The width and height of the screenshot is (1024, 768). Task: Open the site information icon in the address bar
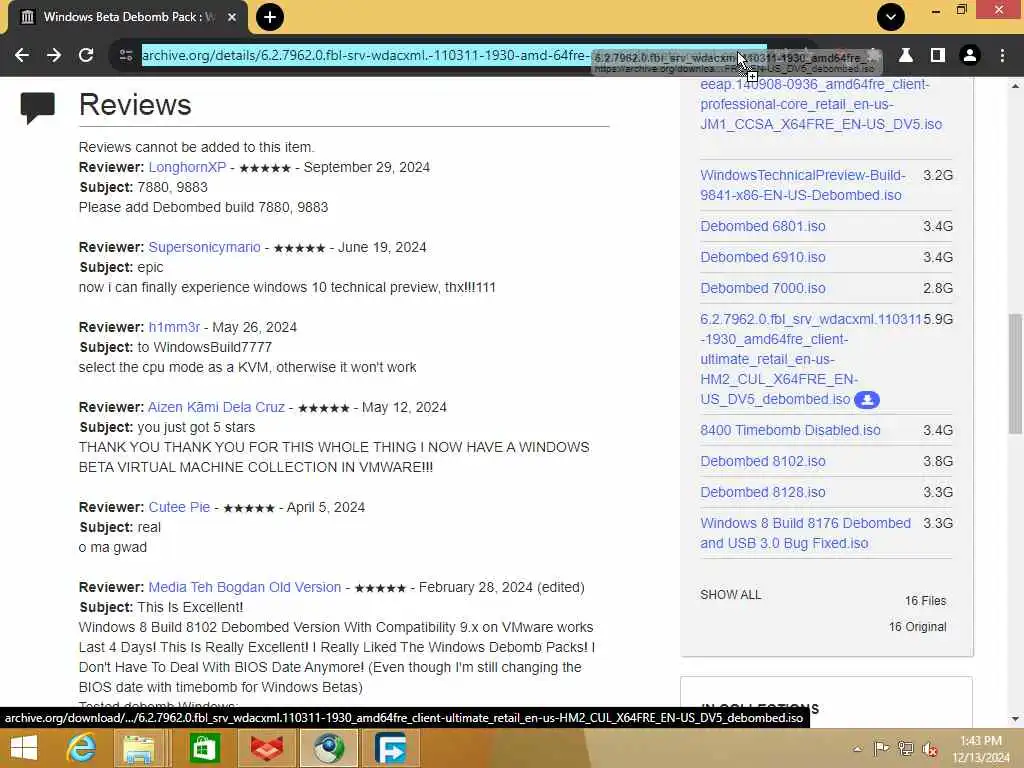point(126,56)
